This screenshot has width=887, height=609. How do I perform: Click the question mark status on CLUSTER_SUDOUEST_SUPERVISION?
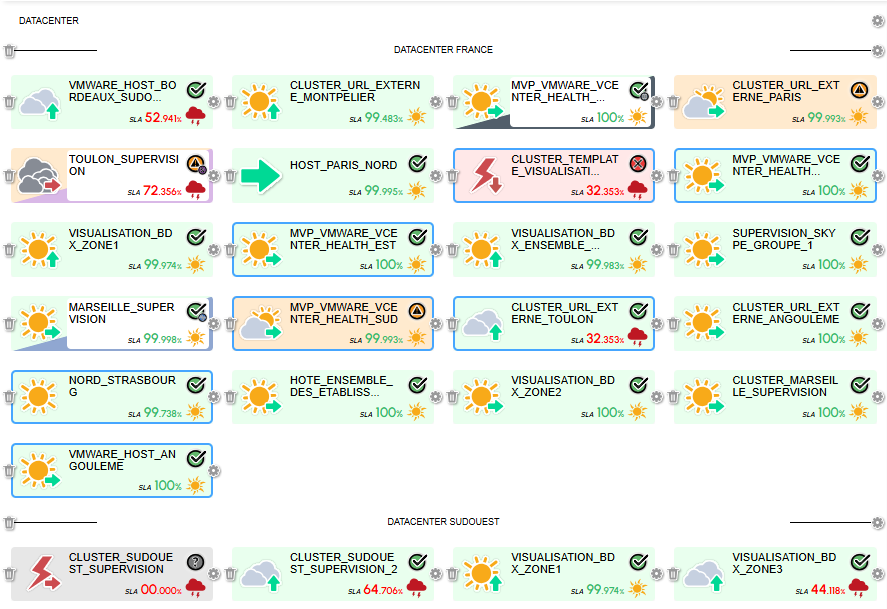(x=196, y=562)
